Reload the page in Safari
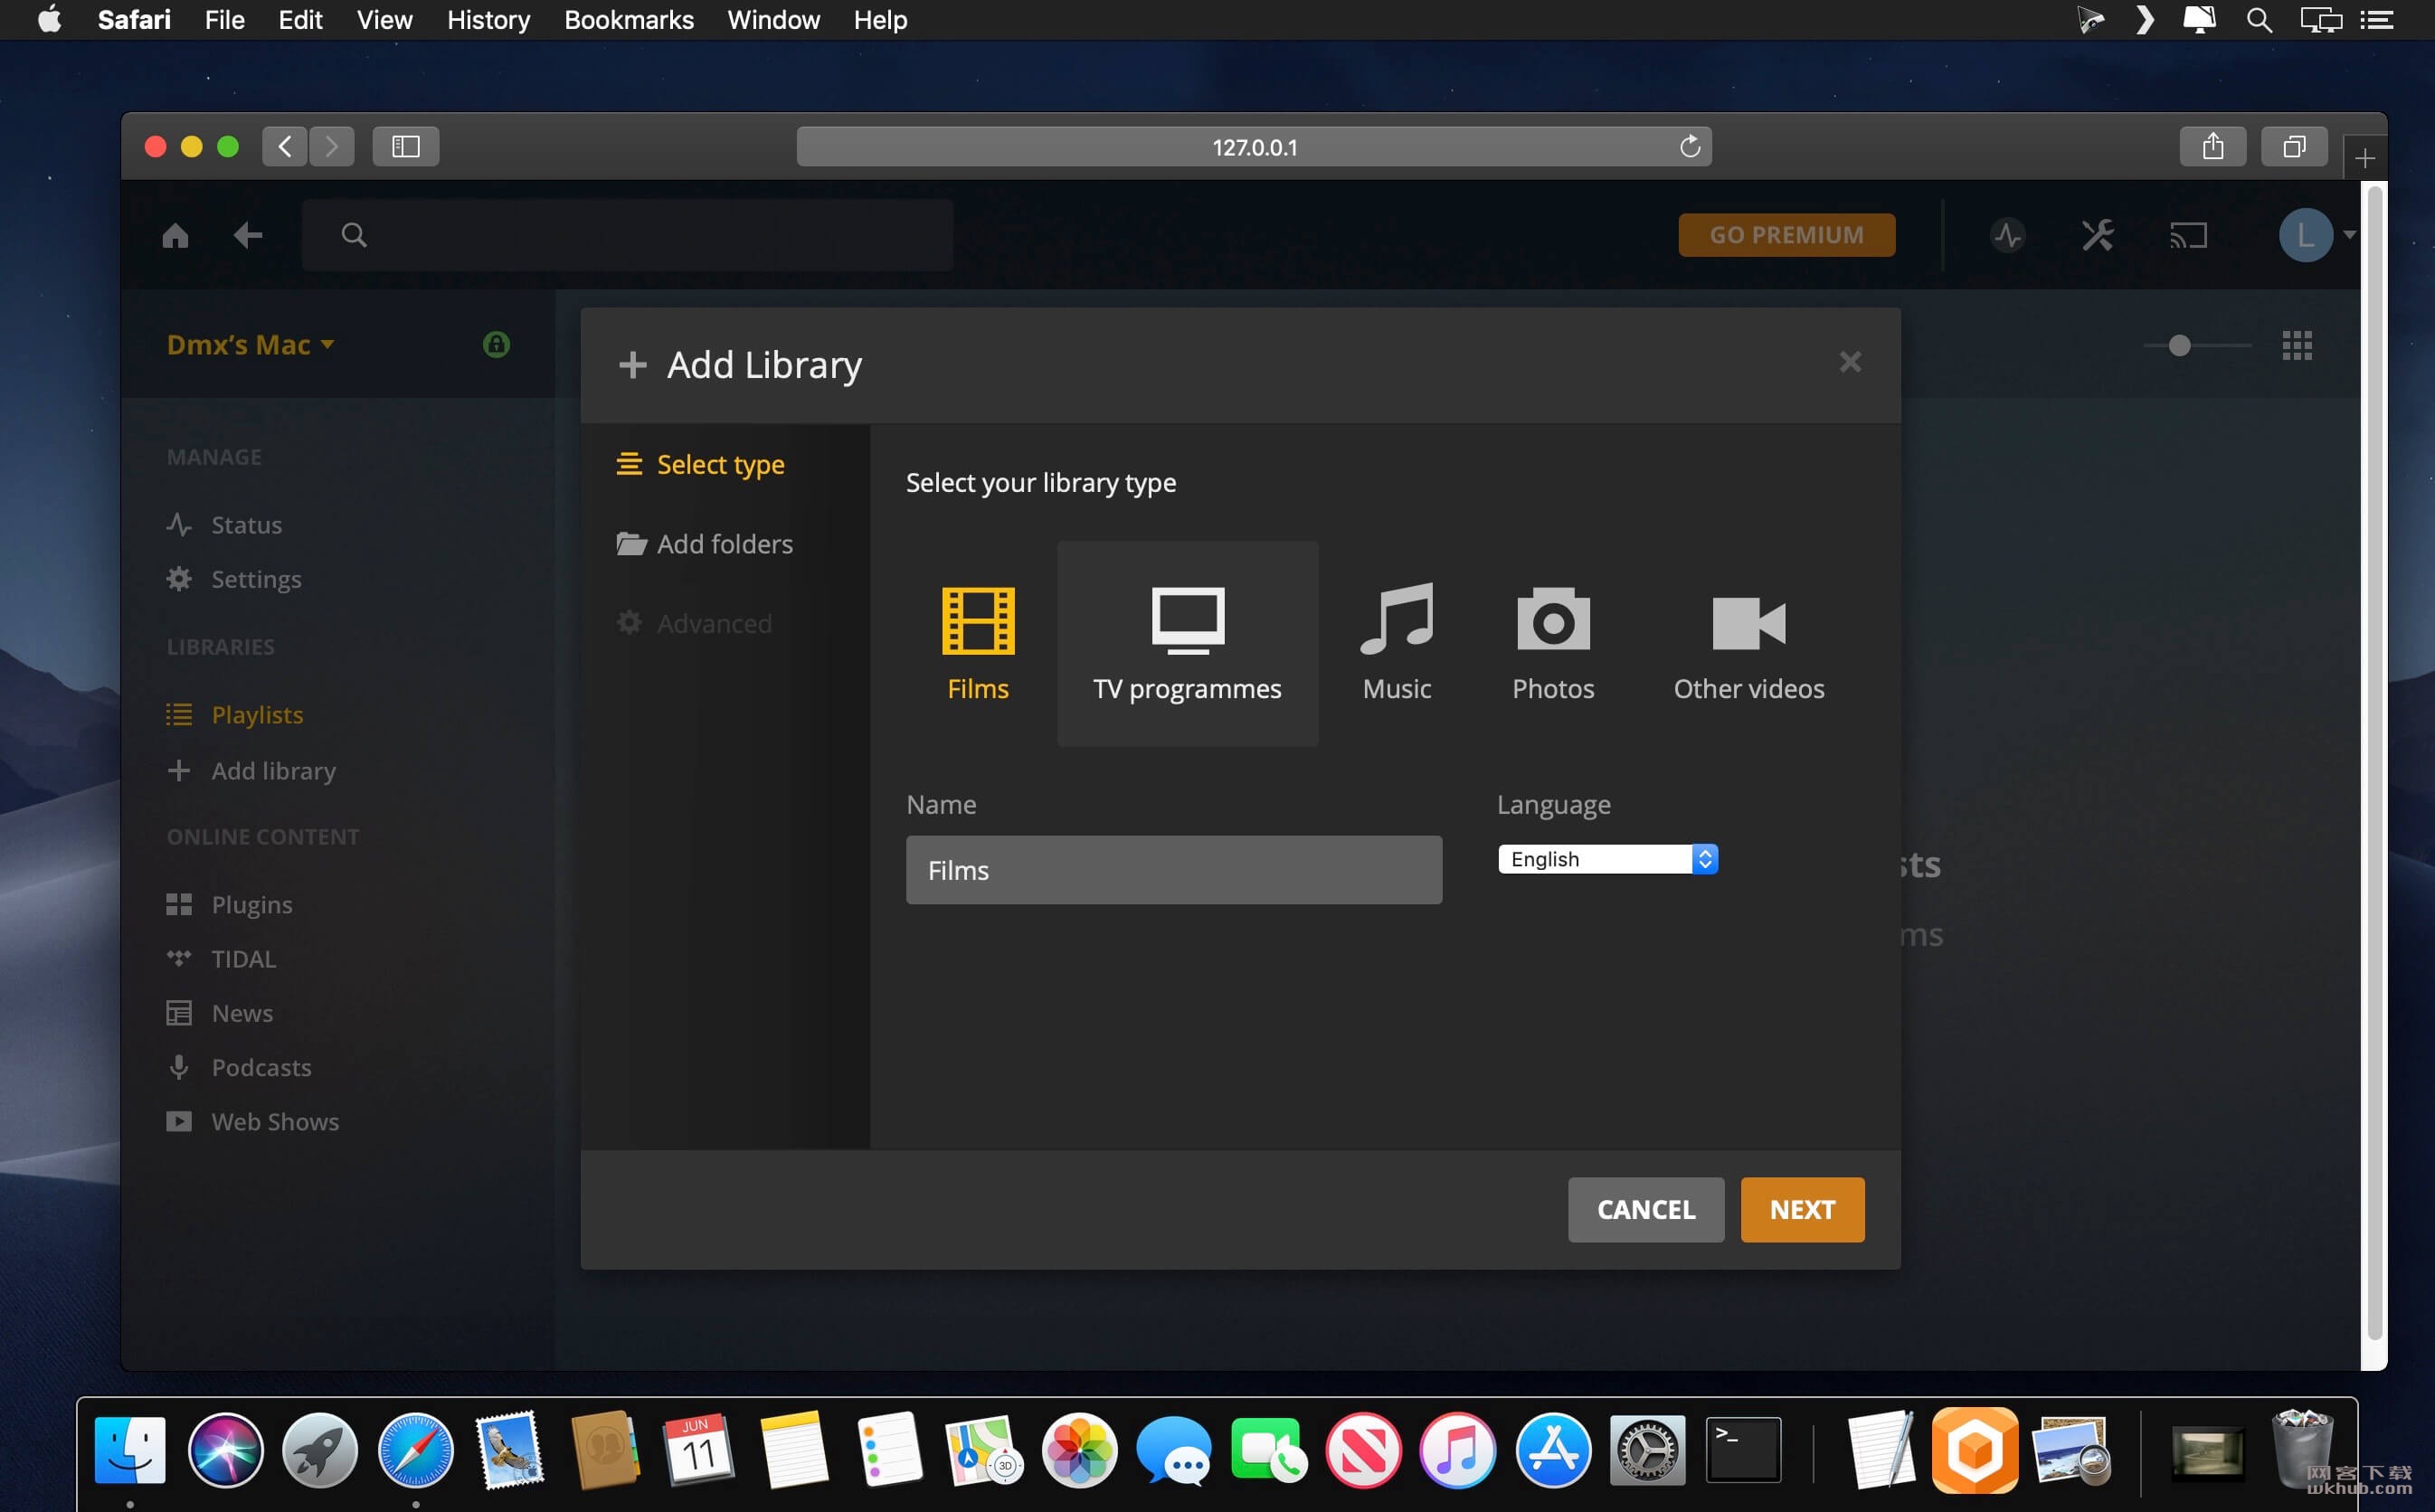This screenshot has height=1512, width=2435. (x=1690, y=147)
